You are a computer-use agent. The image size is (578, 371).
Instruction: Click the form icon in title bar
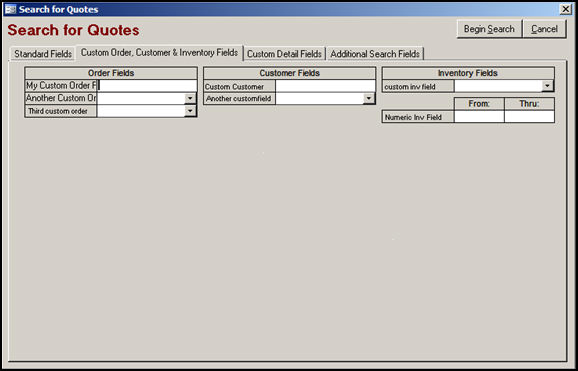coord(10,9)
